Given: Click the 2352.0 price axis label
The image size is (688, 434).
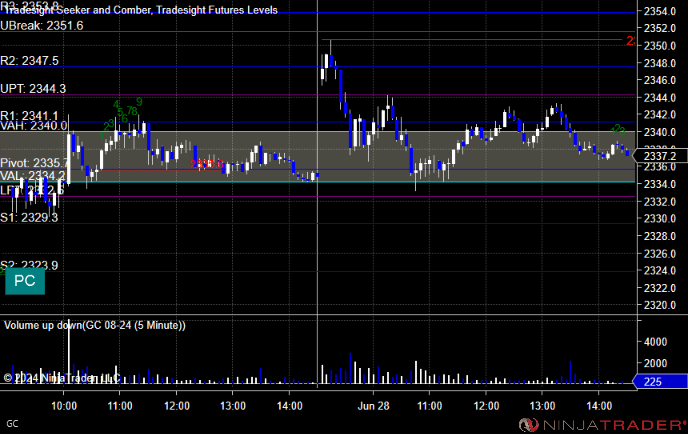Looking at the screenshot, I should pyautogui.click(x=660, y=29).
